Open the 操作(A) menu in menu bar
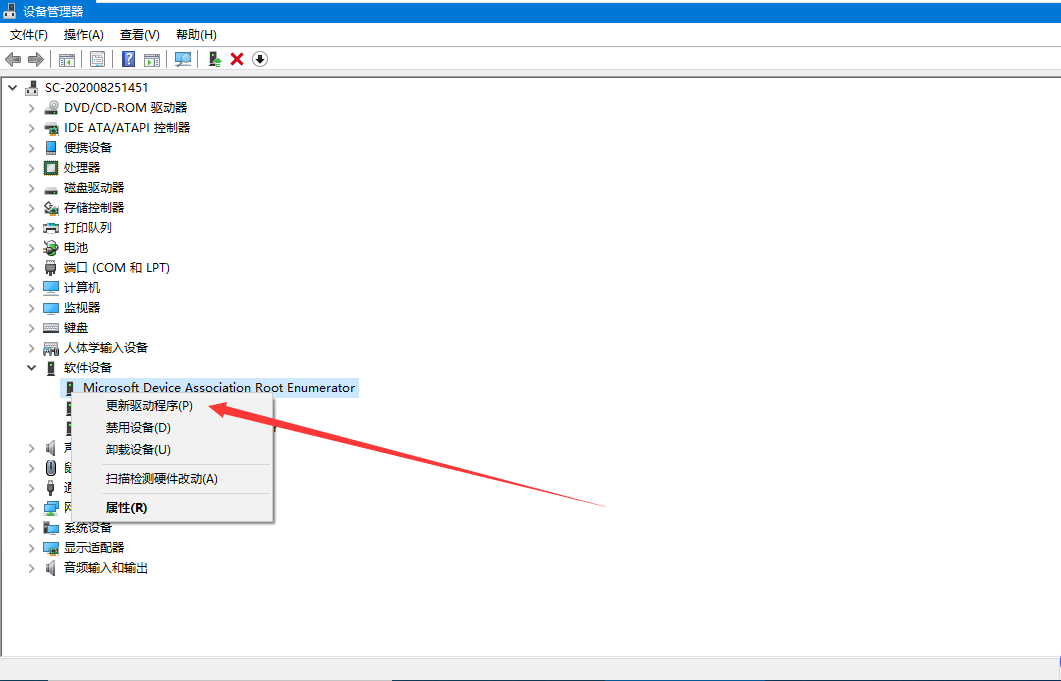This screenshot has height=681, width=1061. 84,35
